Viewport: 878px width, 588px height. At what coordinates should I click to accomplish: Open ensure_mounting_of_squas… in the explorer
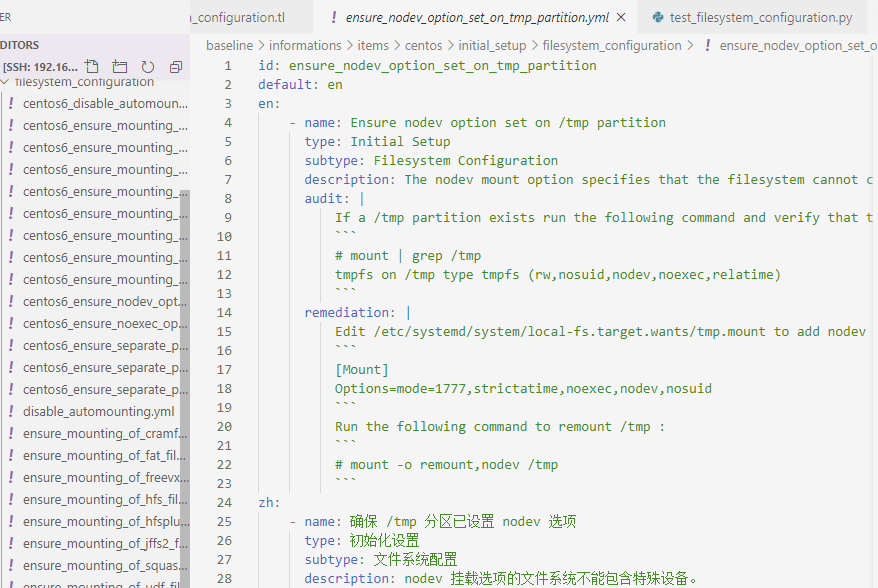[x=105, y=566]
